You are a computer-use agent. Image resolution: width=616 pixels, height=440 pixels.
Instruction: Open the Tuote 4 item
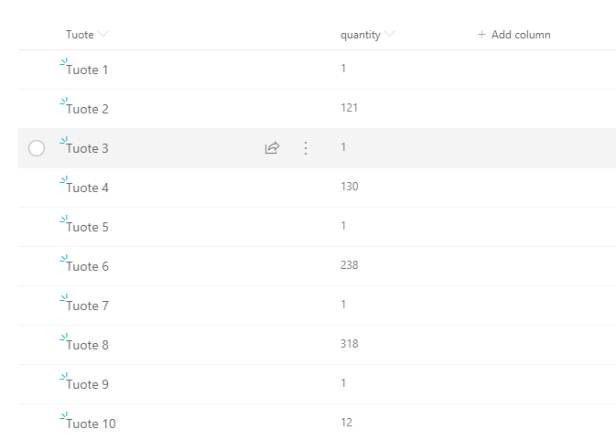click(x=88, y=188)
